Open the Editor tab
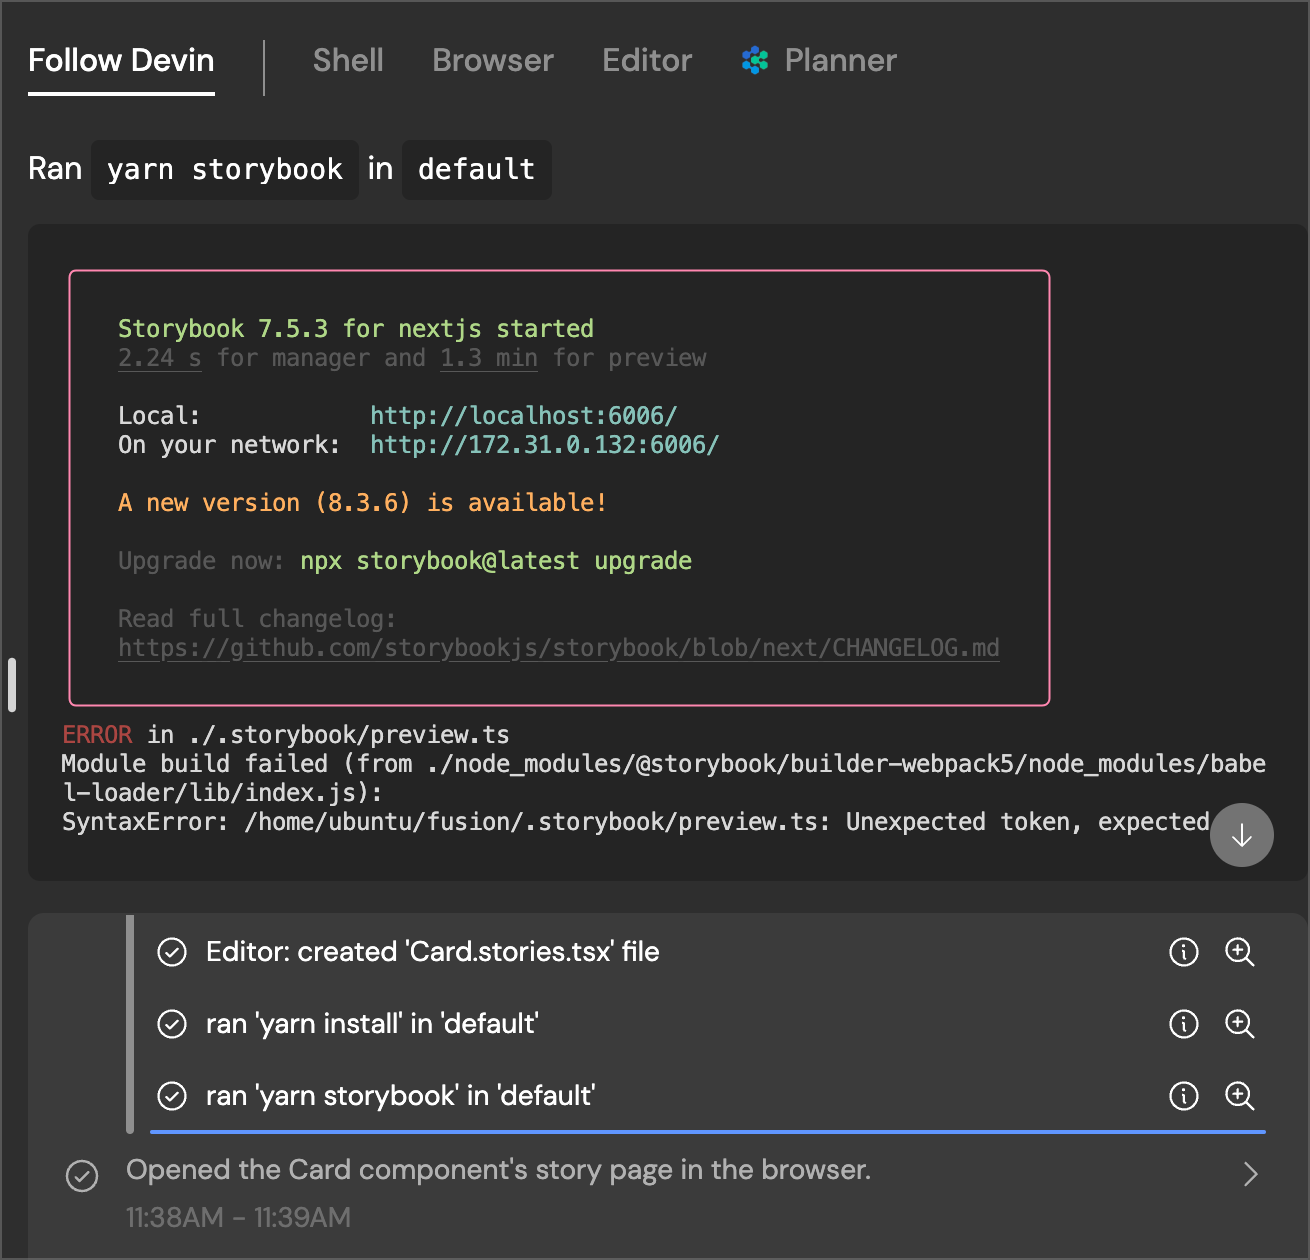Image resolution: width=1310 pixels, height=1260 pixels. click(x=647, y=61)
